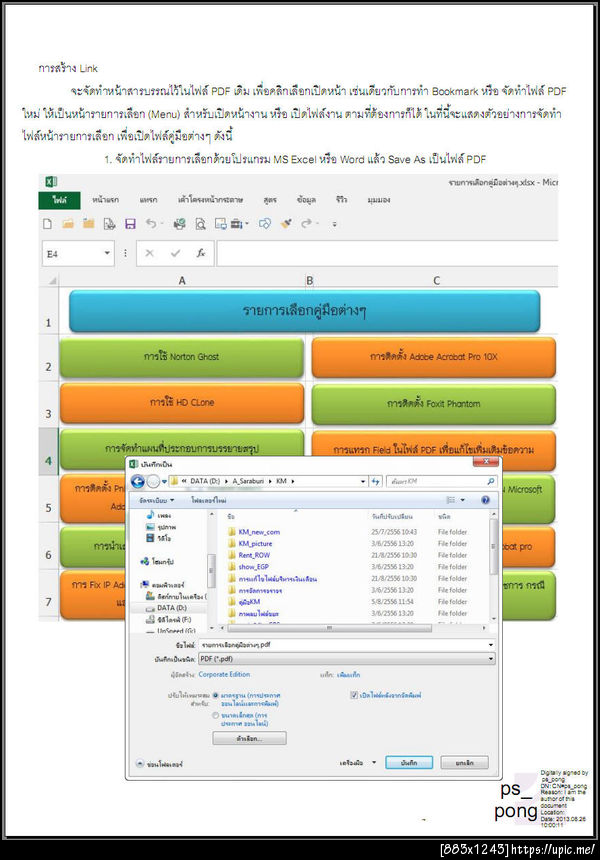Open the Customize Quick Access Toolbar dropdown
Screen dimensions: 600x860
[x=335, y=224]
